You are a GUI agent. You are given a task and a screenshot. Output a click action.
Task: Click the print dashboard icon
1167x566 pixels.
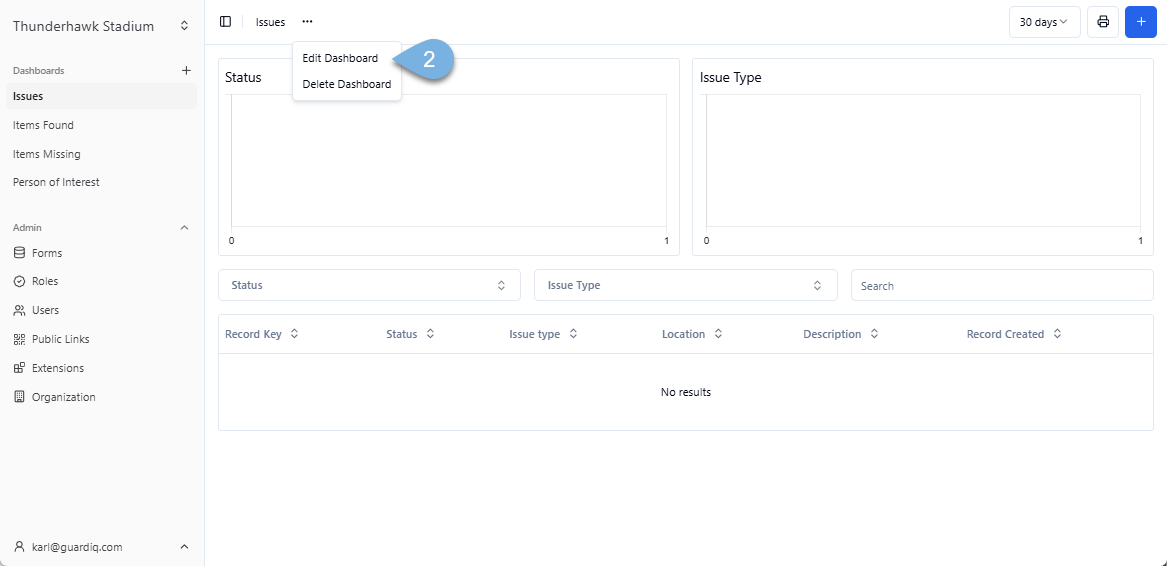(1103, 22)
